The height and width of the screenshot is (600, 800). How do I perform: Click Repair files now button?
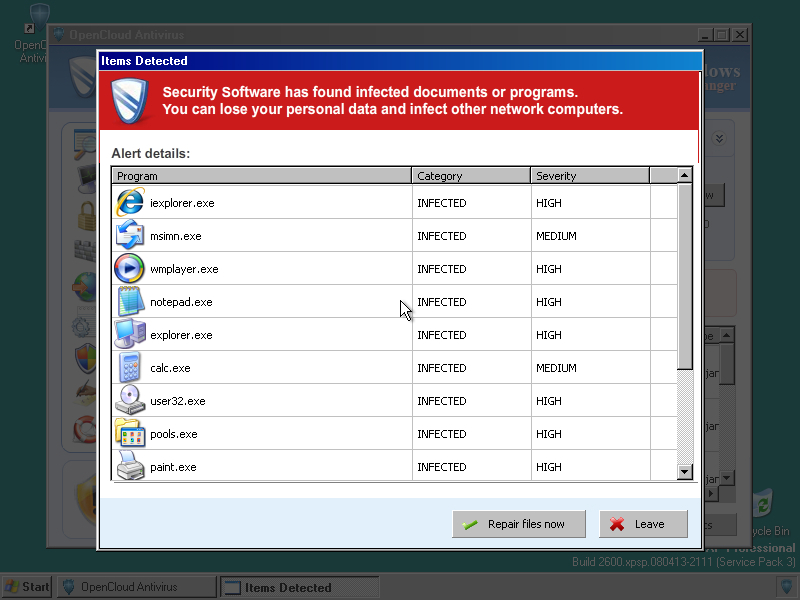[x=519, y=524]
